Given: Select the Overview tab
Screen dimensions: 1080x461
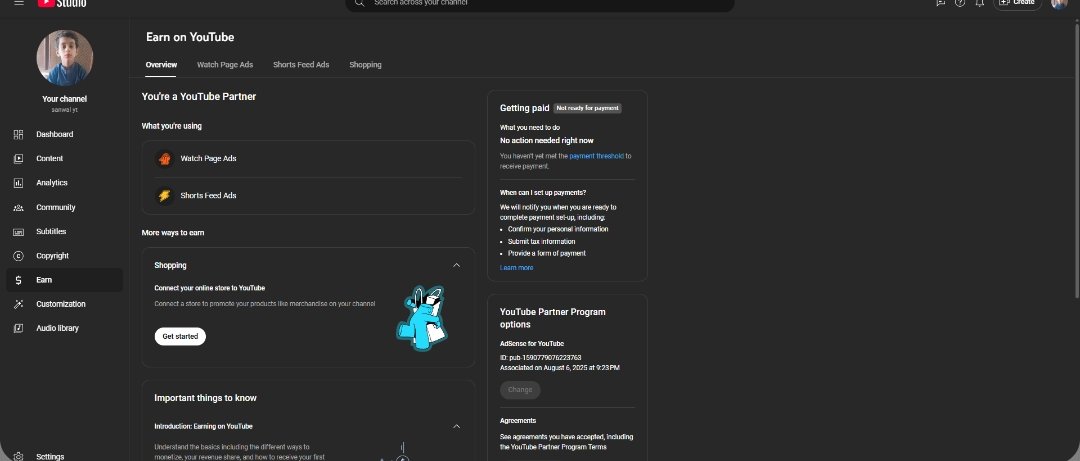Looking at the screenshot, I should pyautogui.click(x=161, y=65).
